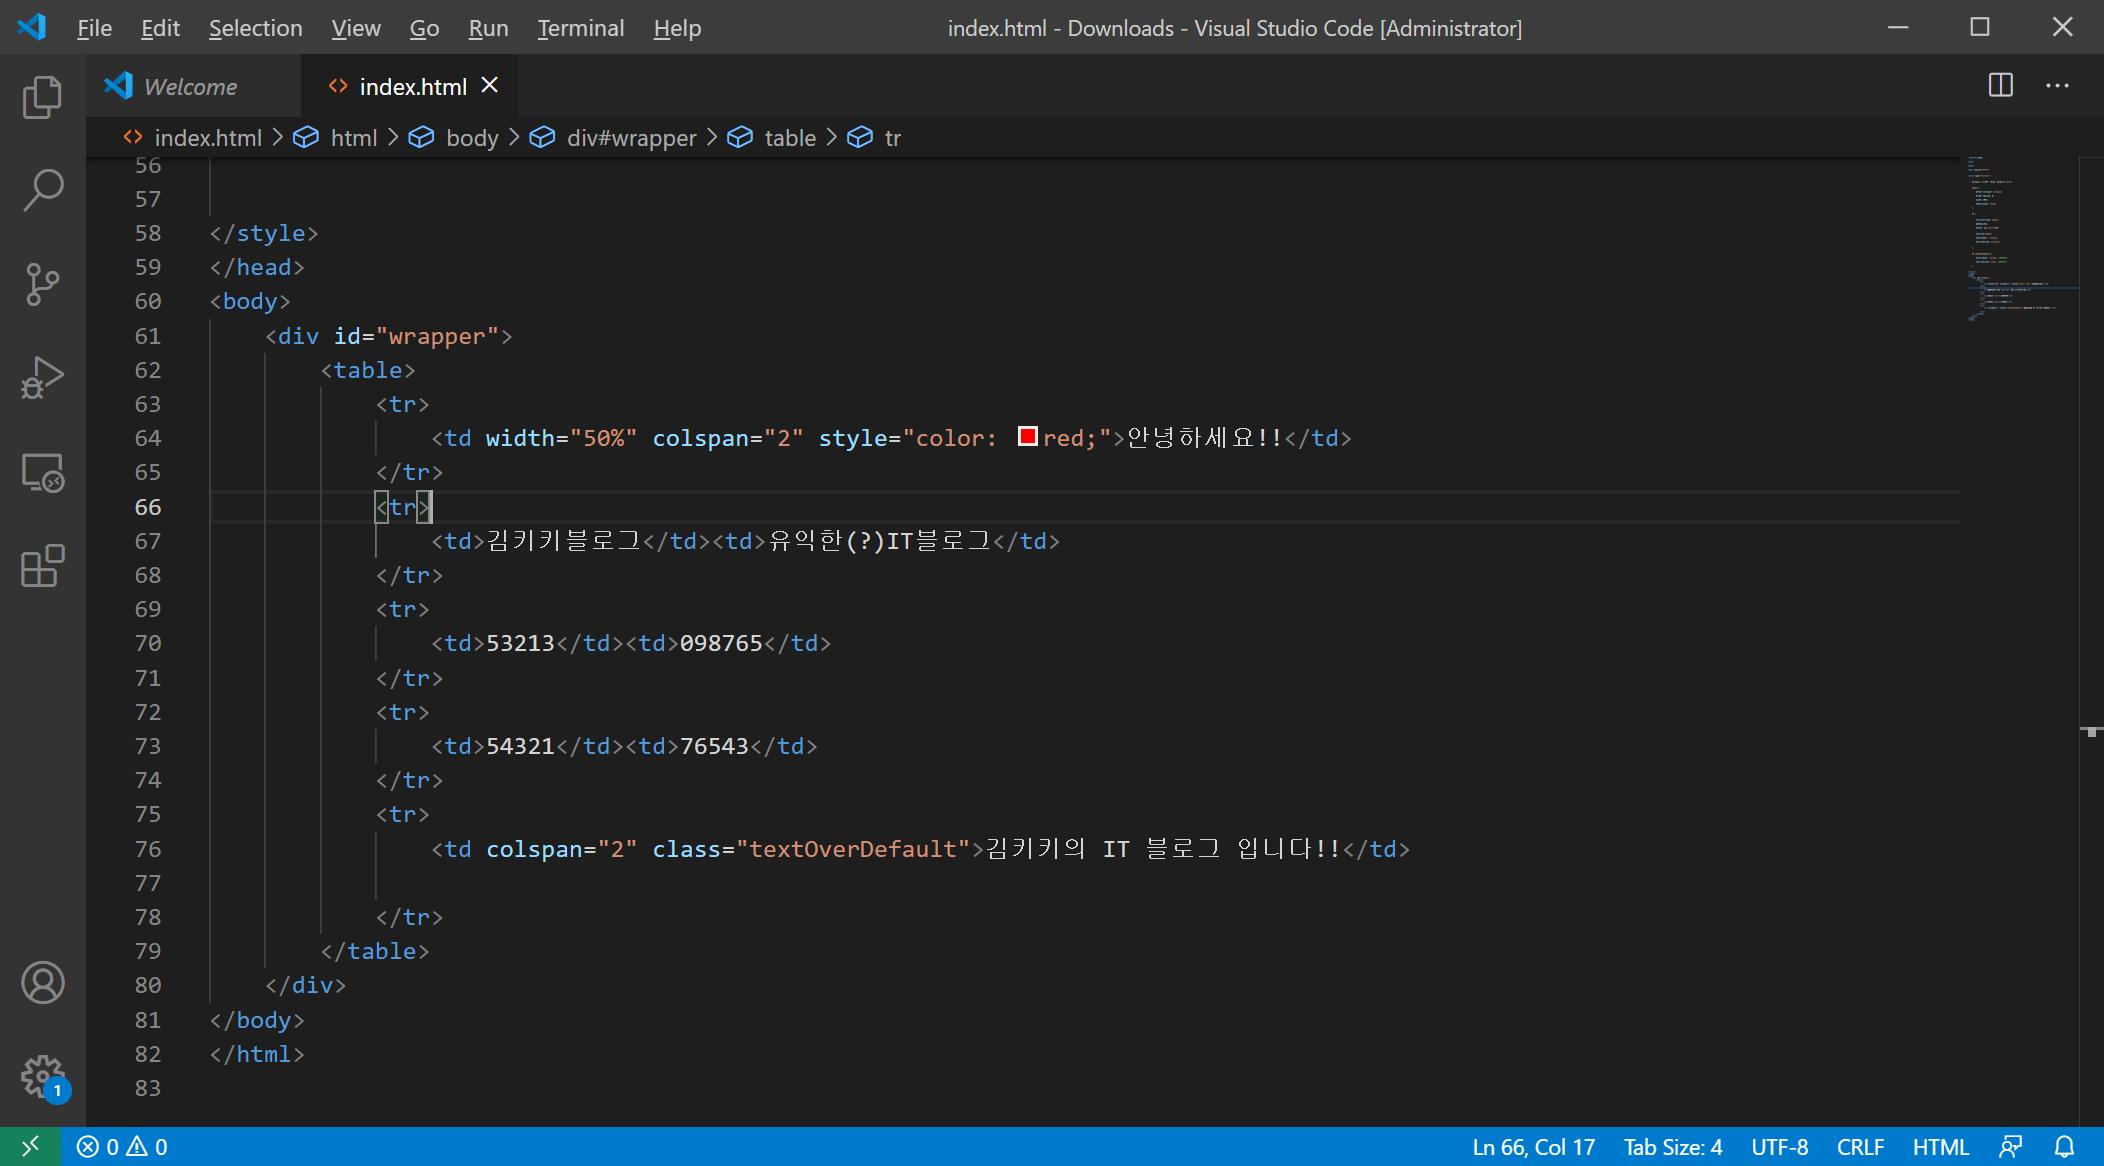Switch to the Welcome tab
Screen dimensions: 2104x1166
[190, 87]
